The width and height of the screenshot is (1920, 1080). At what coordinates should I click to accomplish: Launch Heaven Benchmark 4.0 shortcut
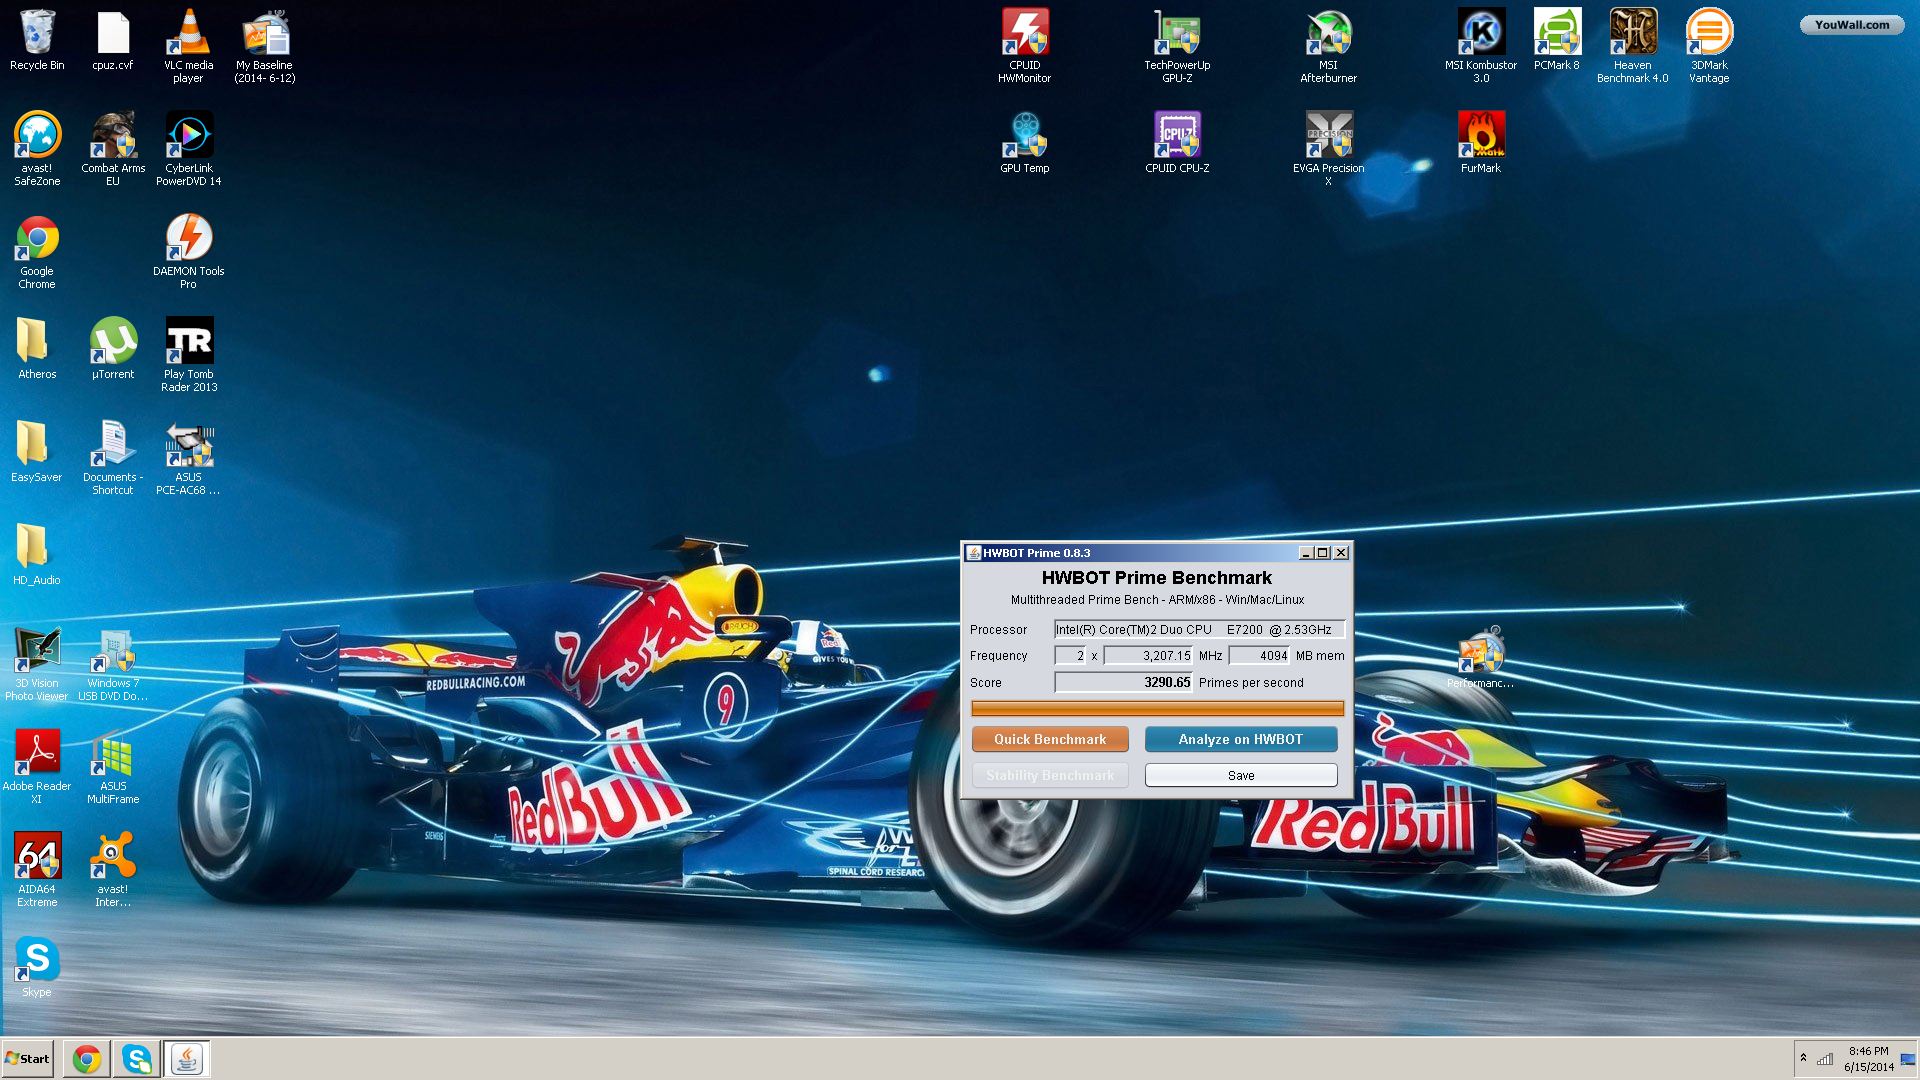point(1633,45)
